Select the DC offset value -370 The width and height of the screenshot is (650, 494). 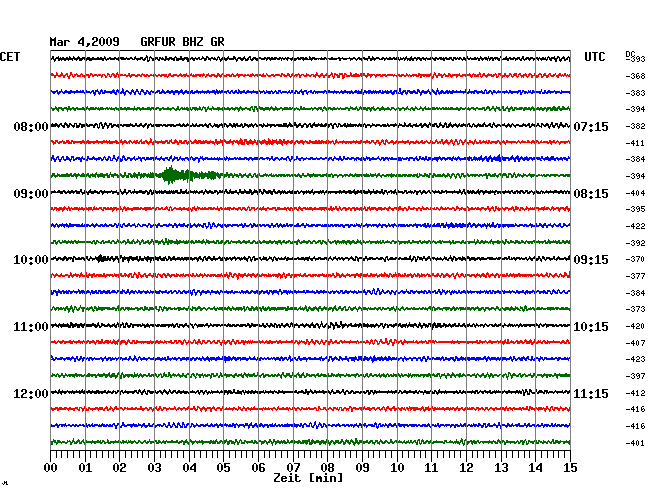coord(635,259)
